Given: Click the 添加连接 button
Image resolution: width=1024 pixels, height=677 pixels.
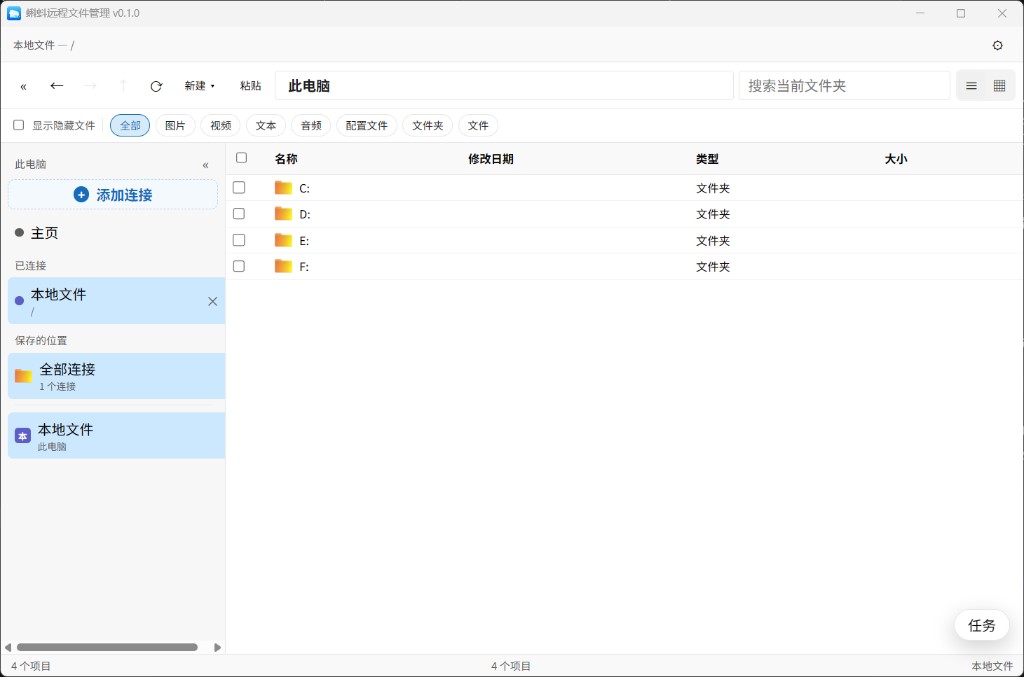Looking at the screenshot, I should (x=113, y=195).
